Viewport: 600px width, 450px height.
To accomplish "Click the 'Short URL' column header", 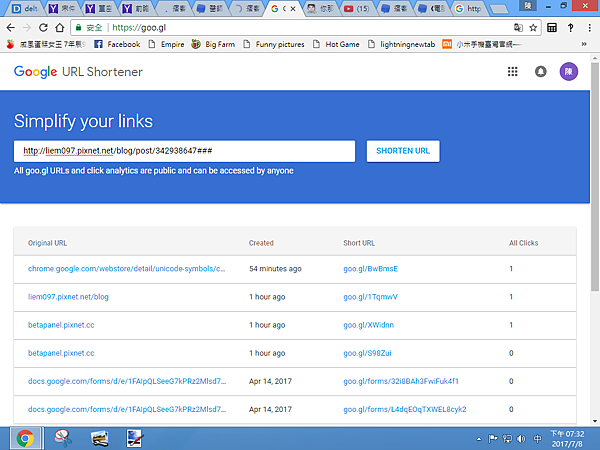I will pos(359,243).
